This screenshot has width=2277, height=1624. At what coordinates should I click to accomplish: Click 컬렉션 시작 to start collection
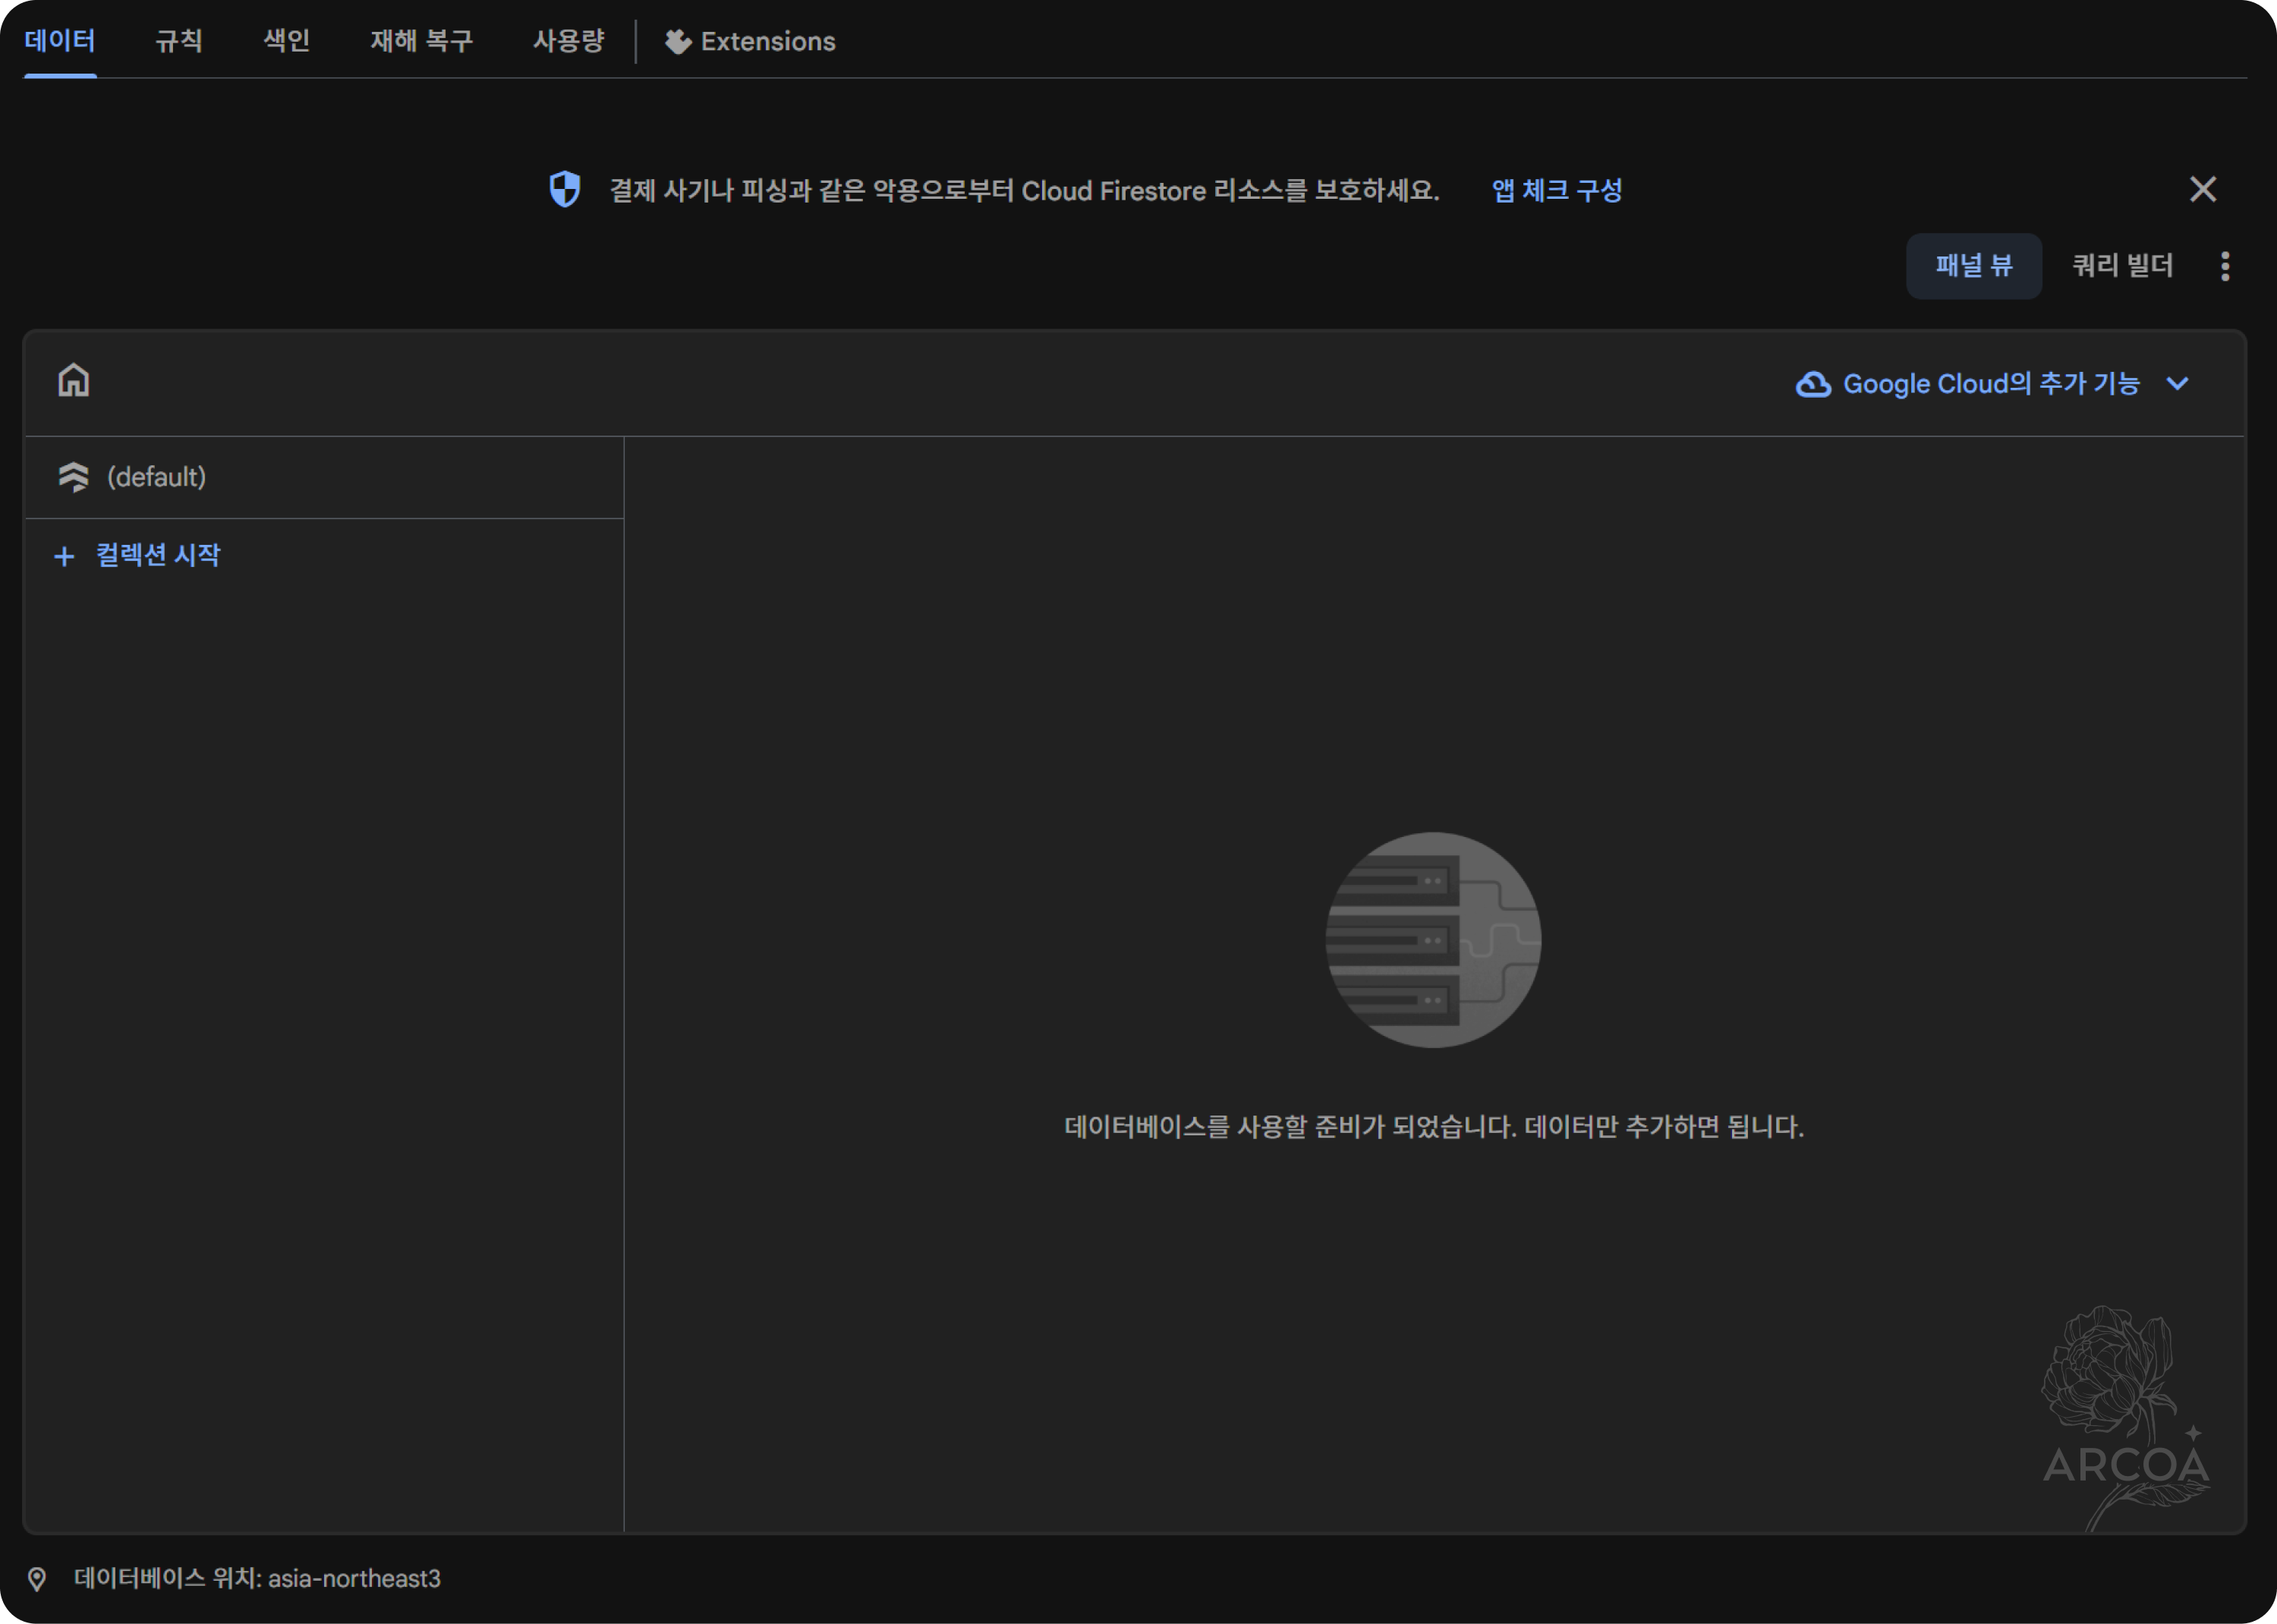point(158,556)
